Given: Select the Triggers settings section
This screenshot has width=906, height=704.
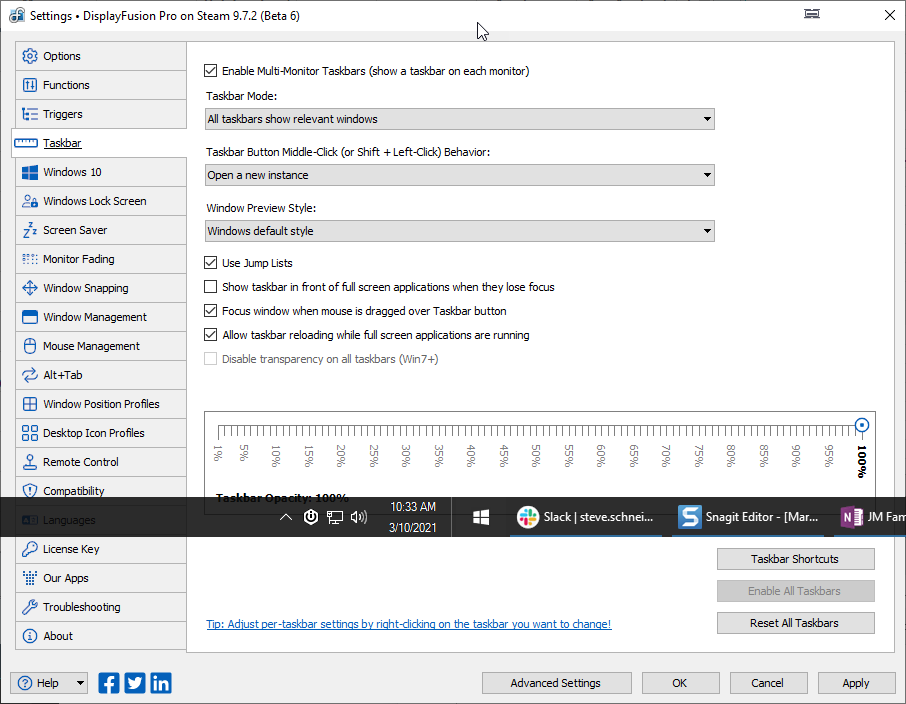Looking at the screenshot, I should 63,114.
